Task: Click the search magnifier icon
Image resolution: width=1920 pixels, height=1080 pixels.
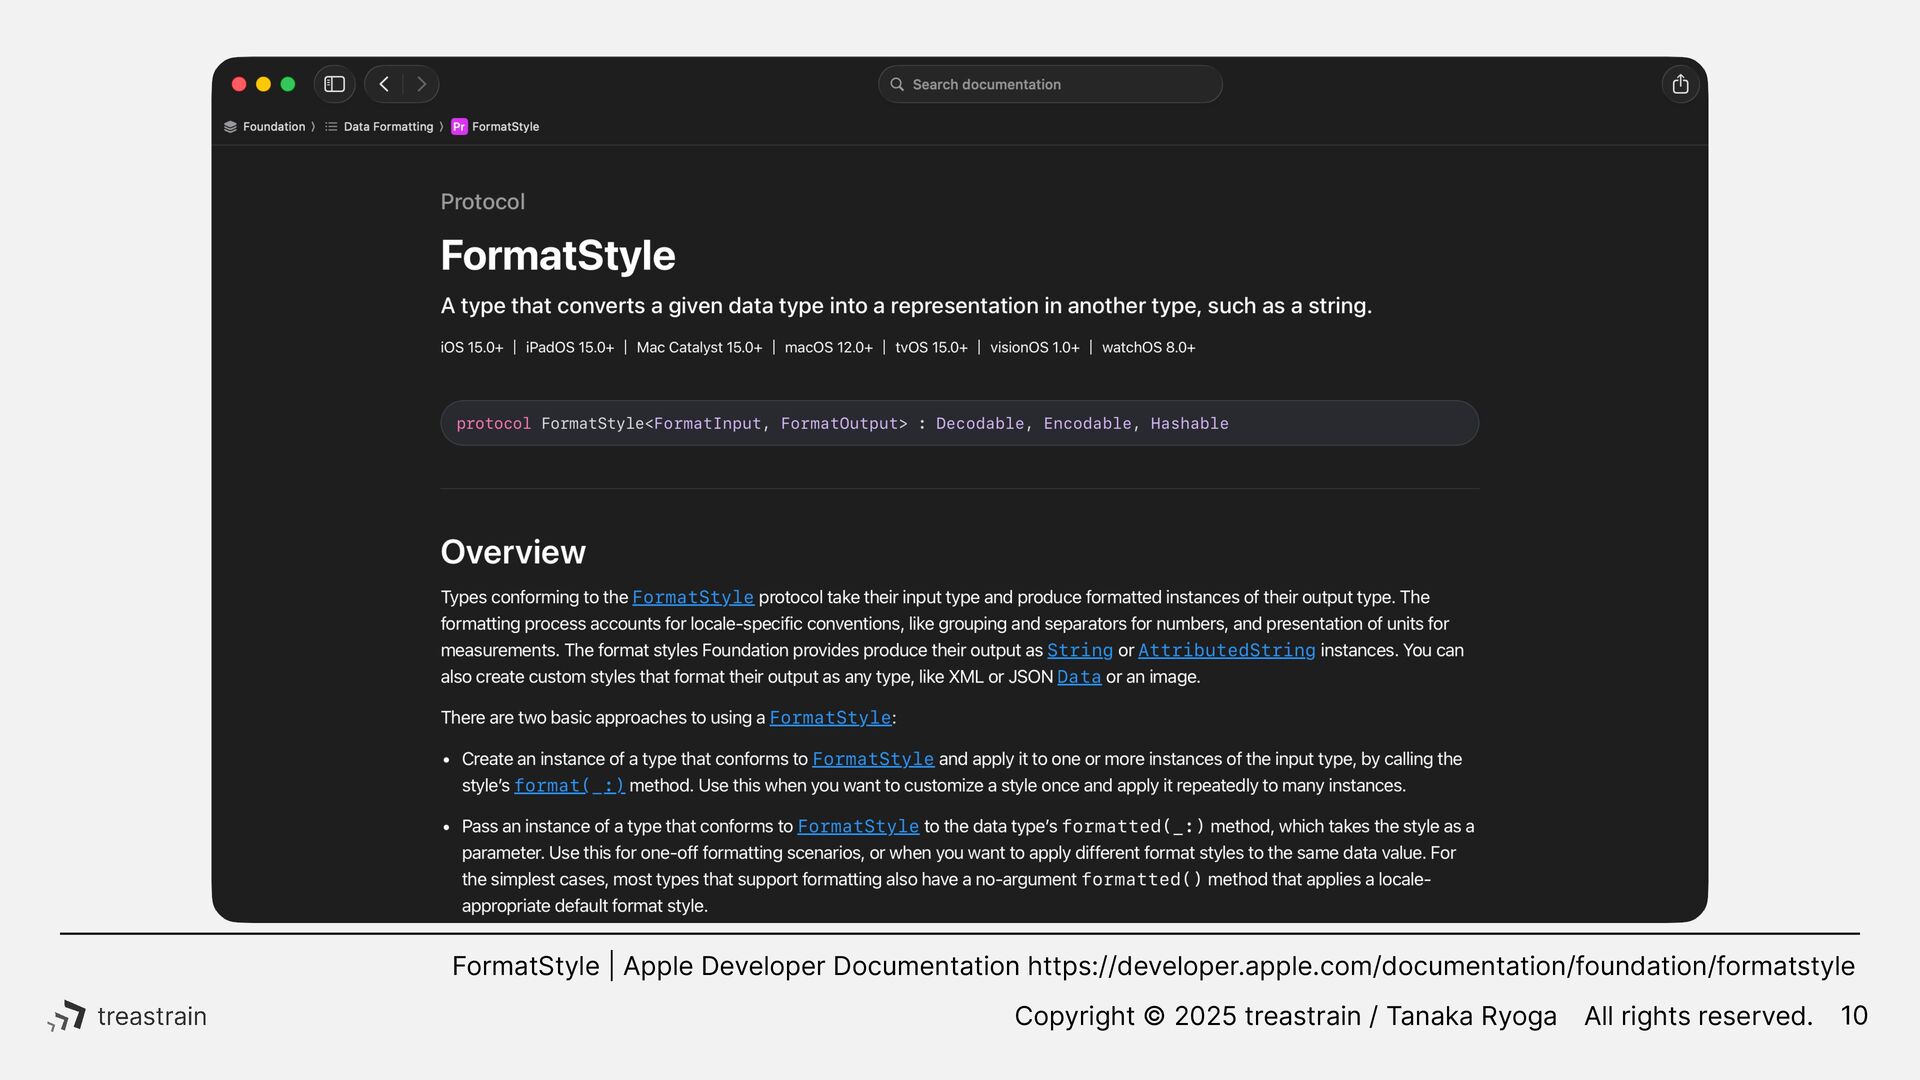Action: pyautogui.click(x=897, y=84)
